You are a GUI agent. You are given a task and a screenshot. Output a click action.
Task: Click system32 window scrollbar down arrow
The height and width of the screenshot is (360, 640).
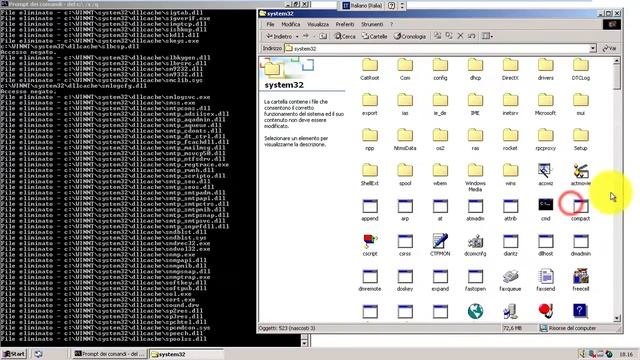click(x=617, y=318)
